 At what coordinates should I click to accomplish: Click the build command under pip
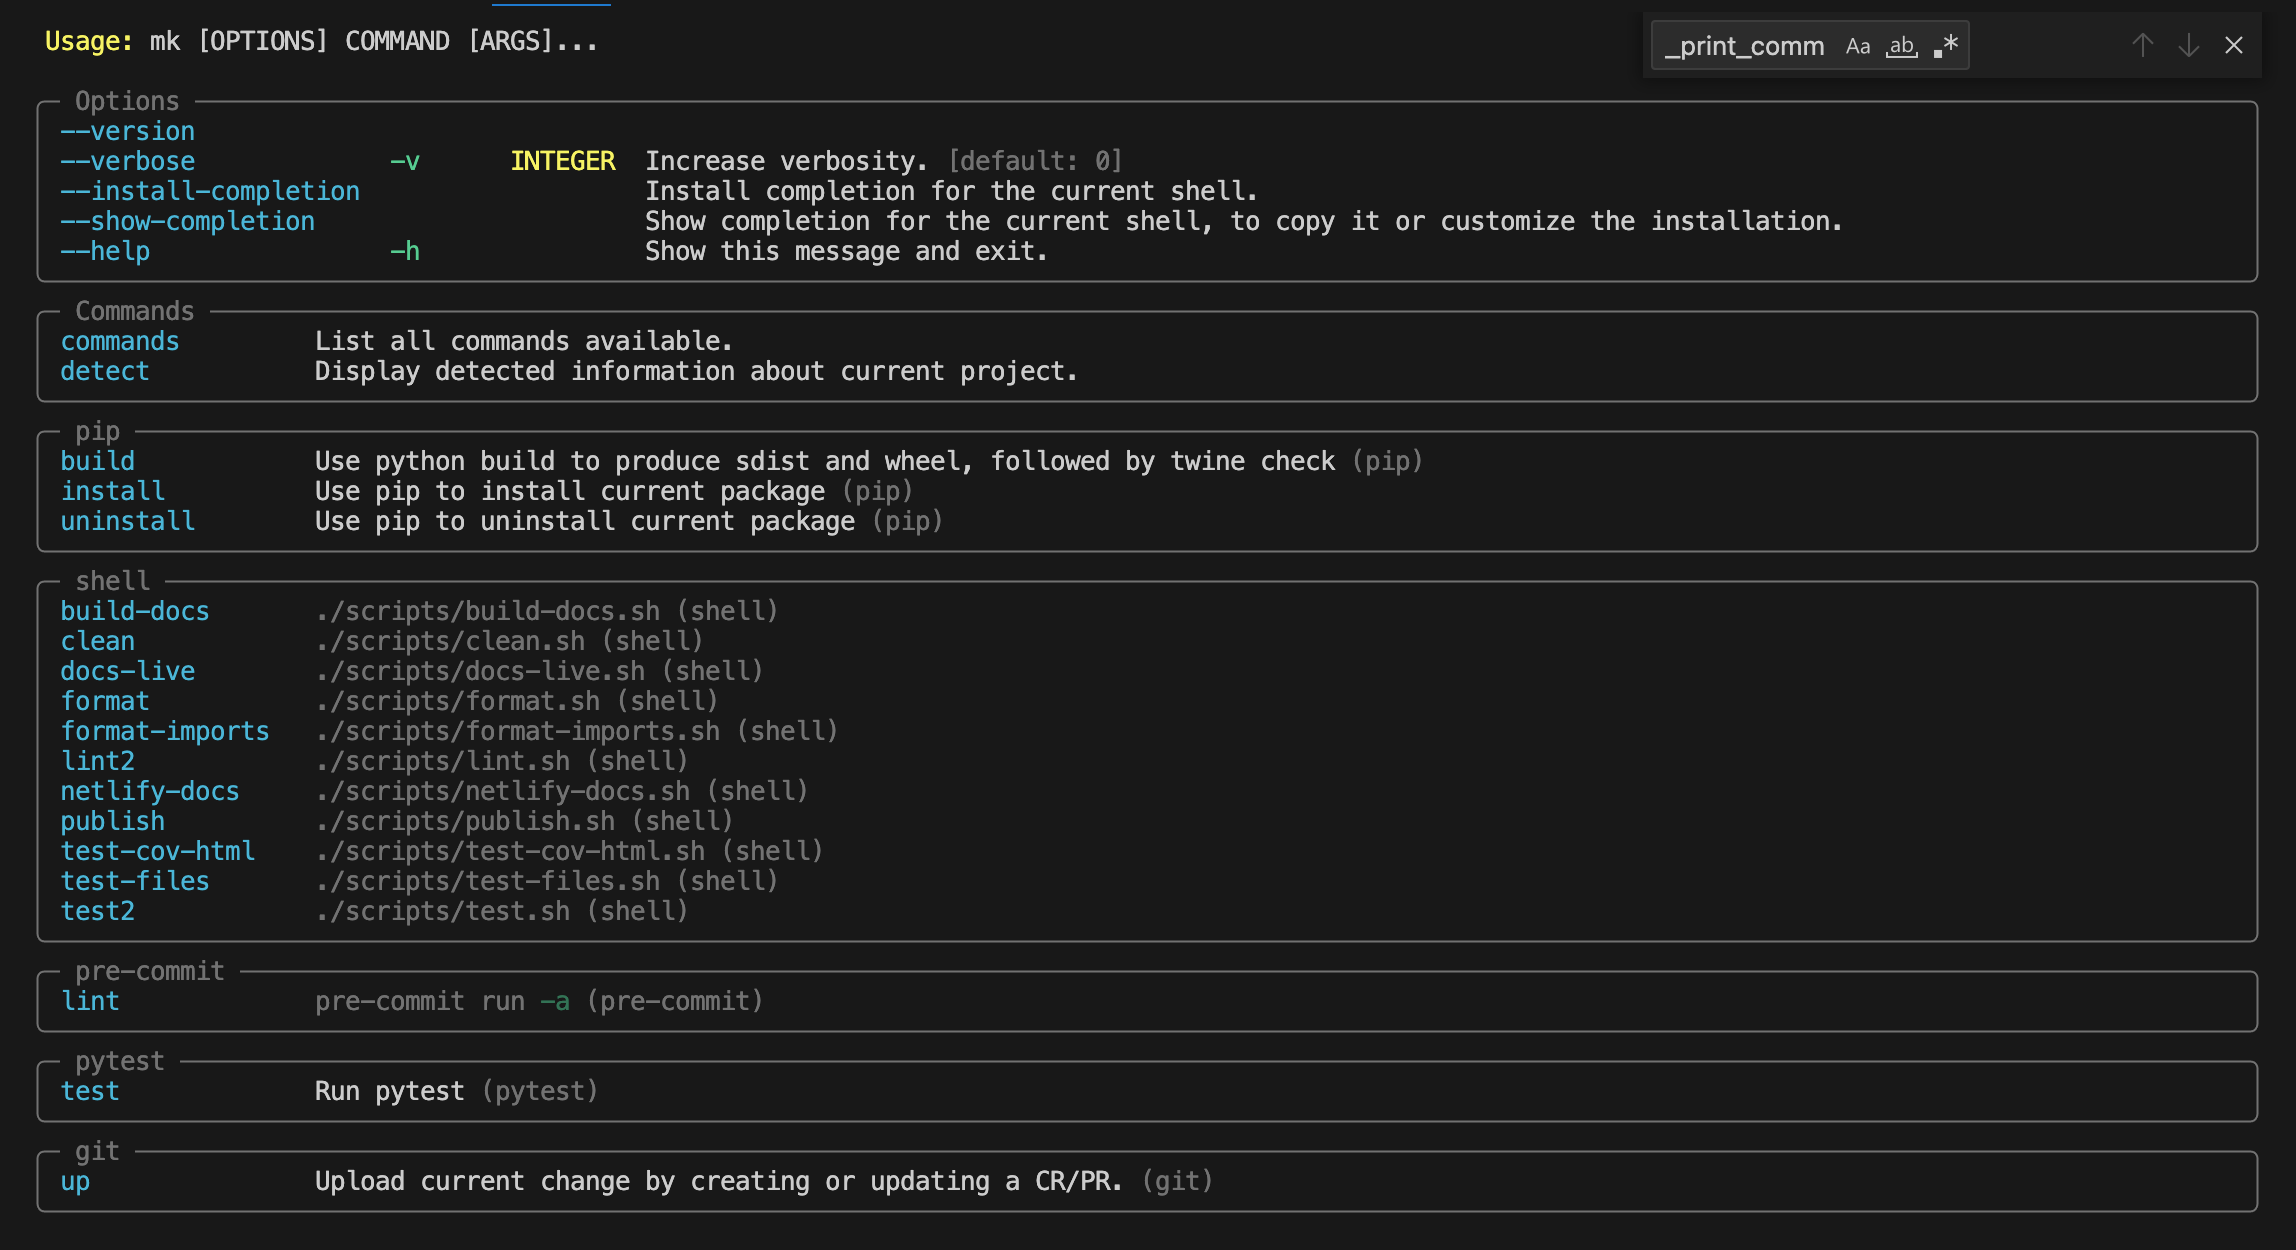pos(98,461)
